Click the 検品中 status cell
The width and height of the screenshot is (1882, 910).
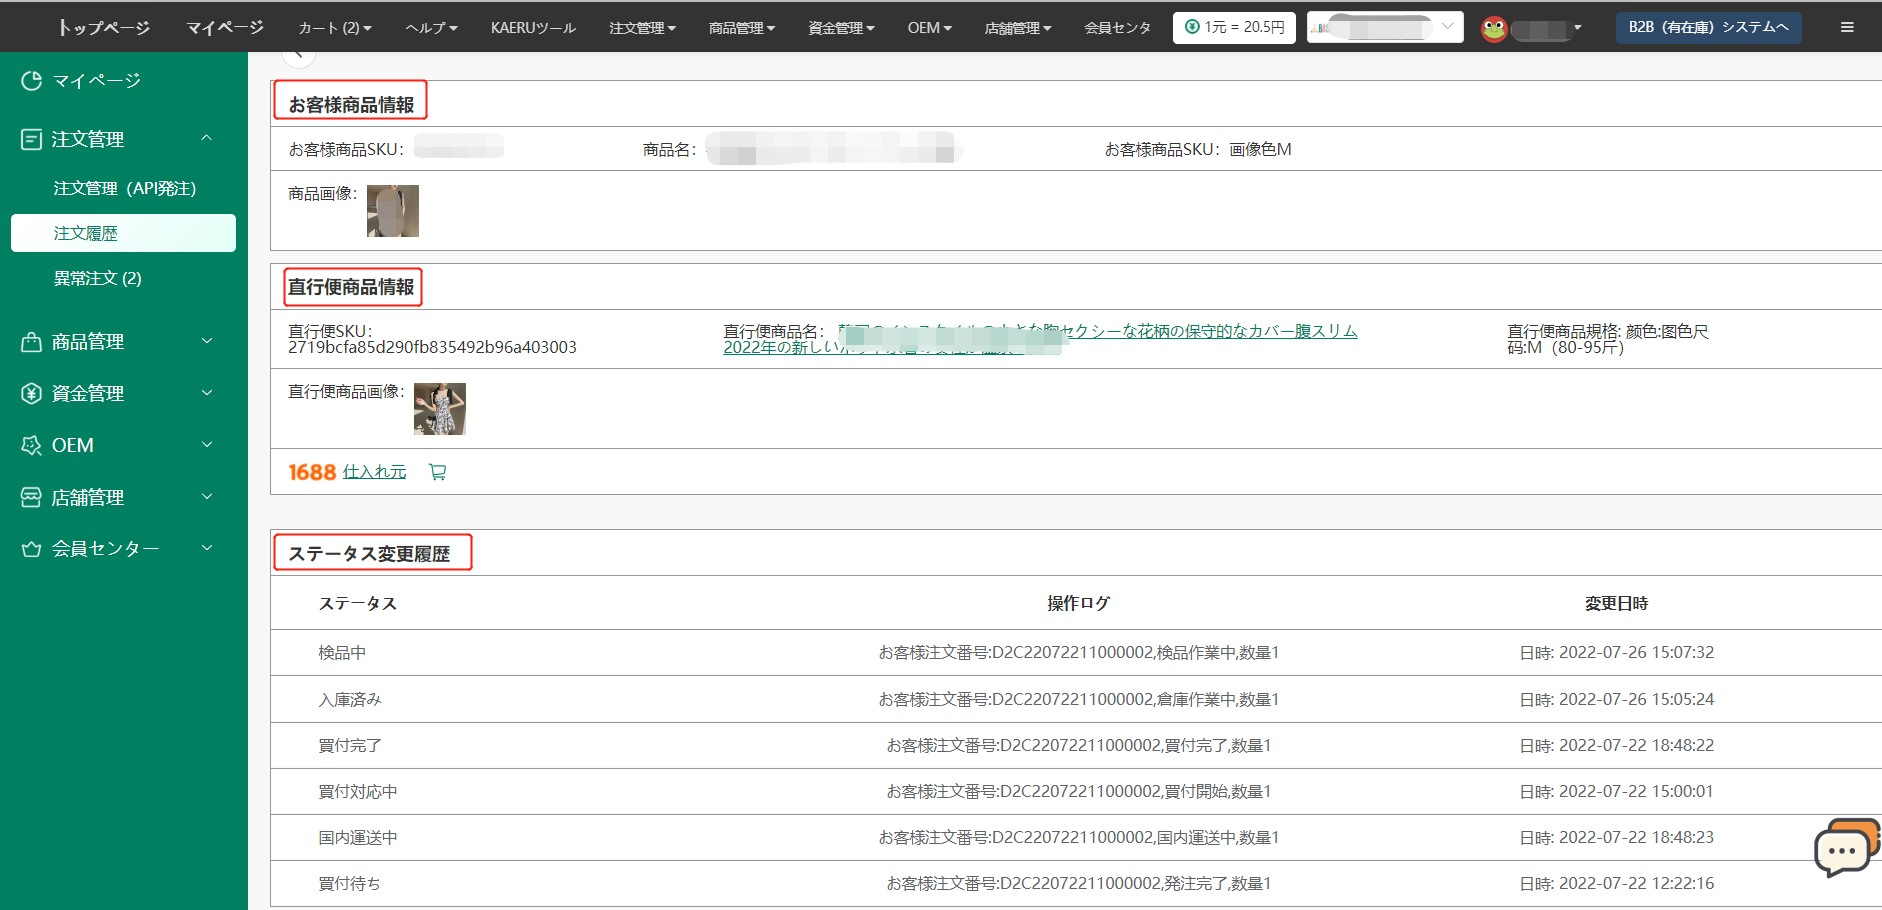tap(342, 653)
